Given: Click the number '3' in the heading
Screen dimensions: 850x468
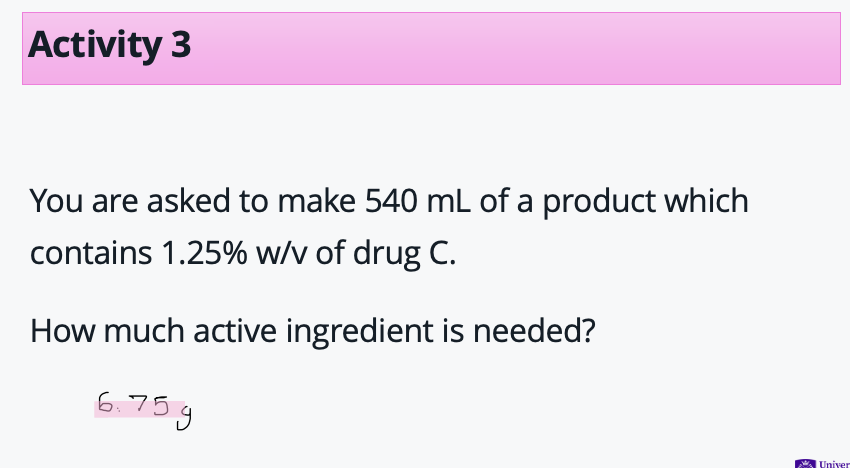Looking at the screenshot, I should (180, 45).
